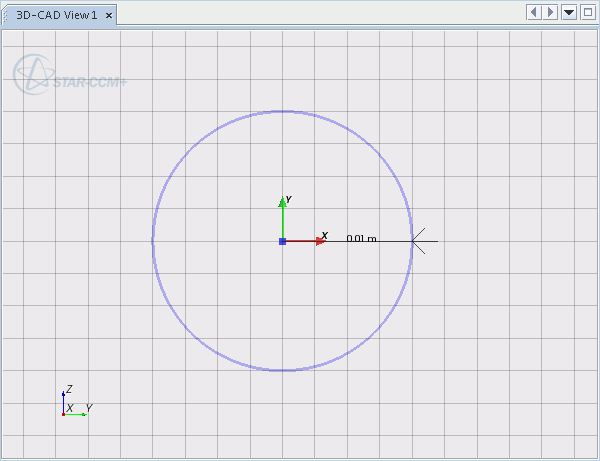
Task: Click the Y label above sketch origin
Action: (x=288, y=199)
